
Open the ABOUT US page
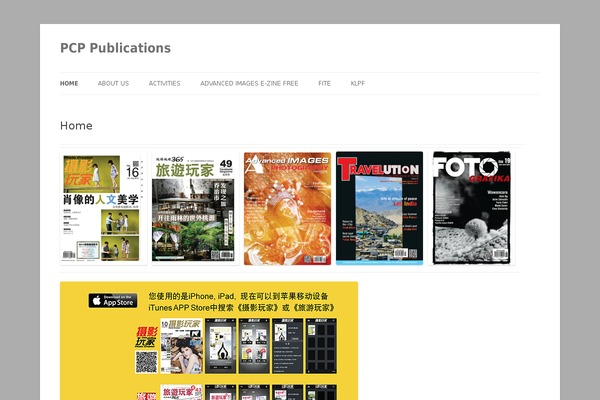click(x=113, y=83)
